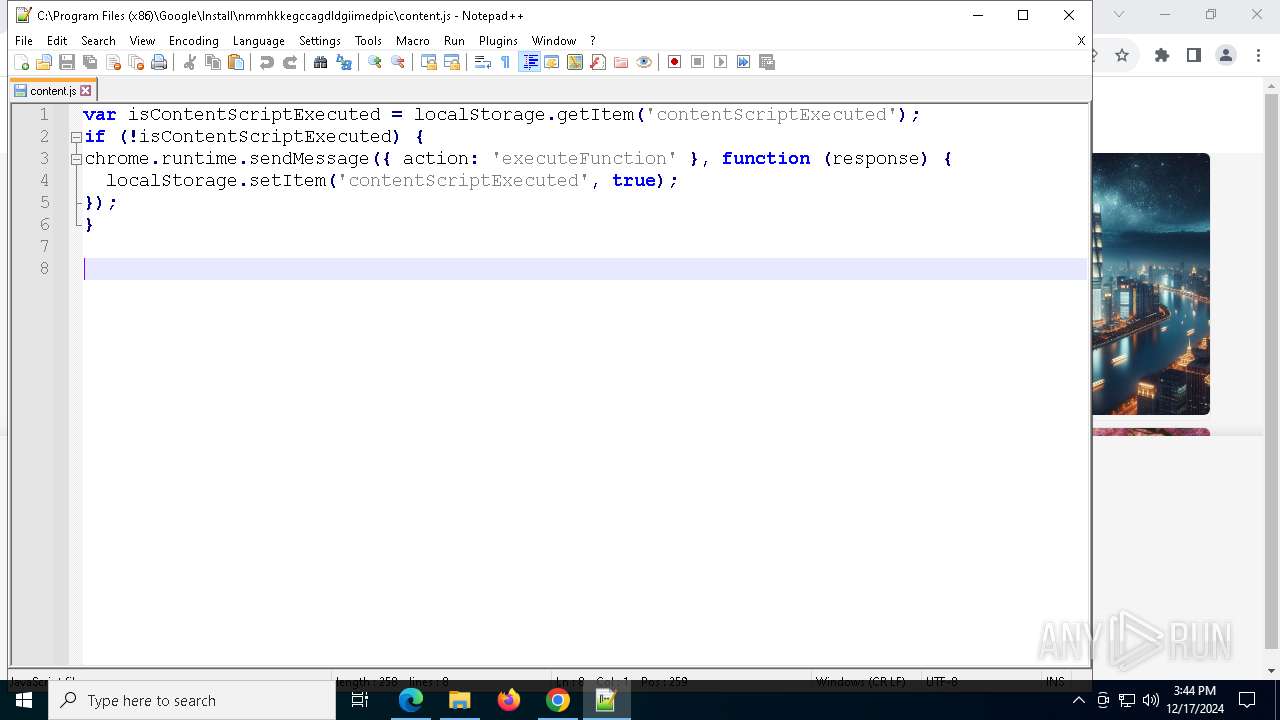Click the Cut scissors icon
1280x720 pixels.
coord(190,62)
